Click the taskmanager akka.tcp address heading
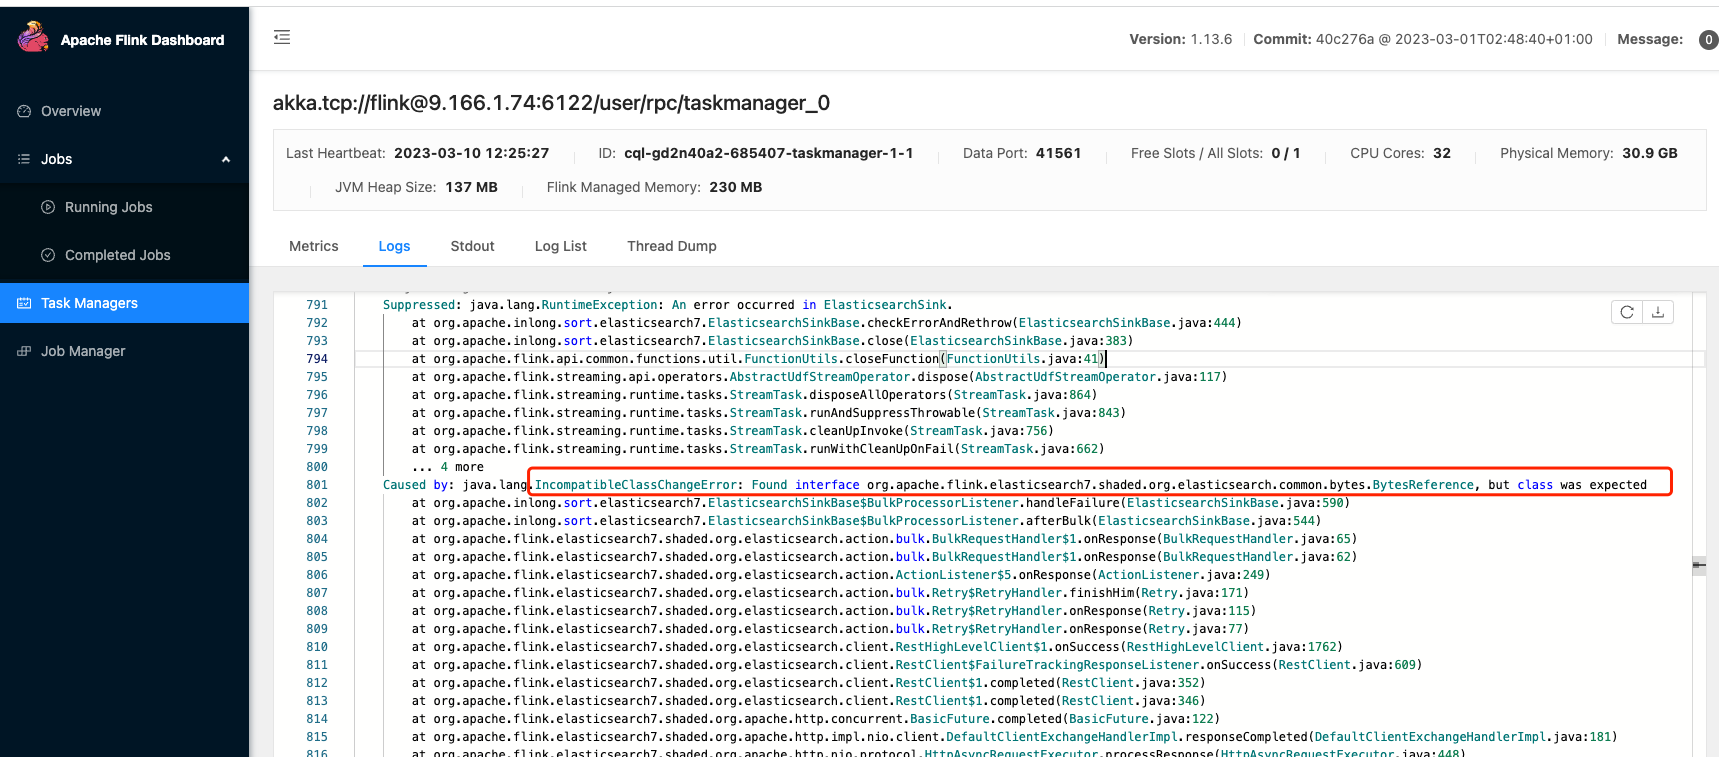The image size is (1719, 757). pos(551,103)
